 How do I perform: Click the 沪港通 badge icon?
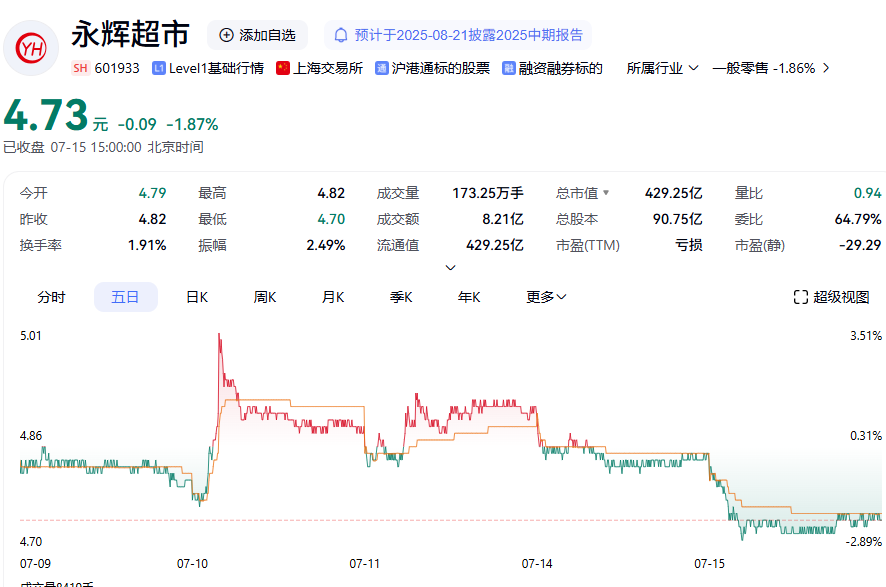click(x=382, y=68)
